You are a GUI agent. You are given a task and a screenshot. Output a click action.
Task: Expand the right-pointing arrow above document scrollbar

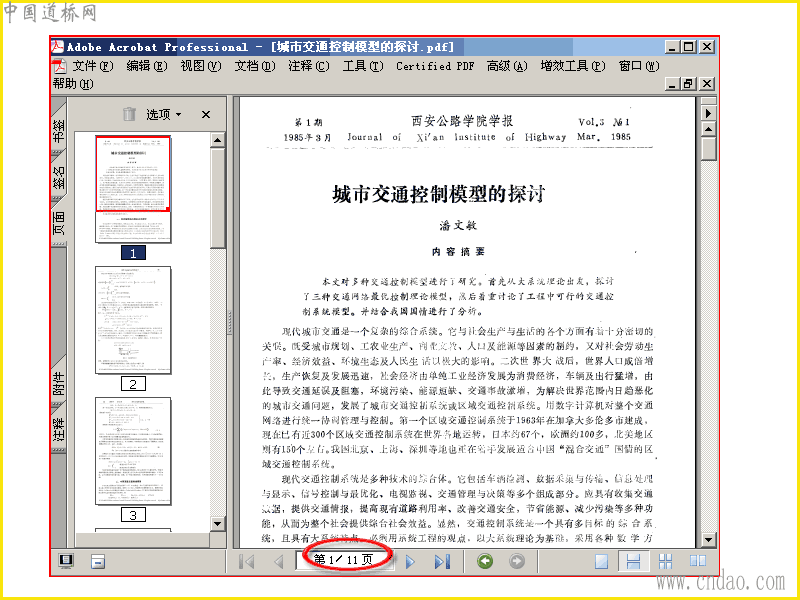point(708,113)
